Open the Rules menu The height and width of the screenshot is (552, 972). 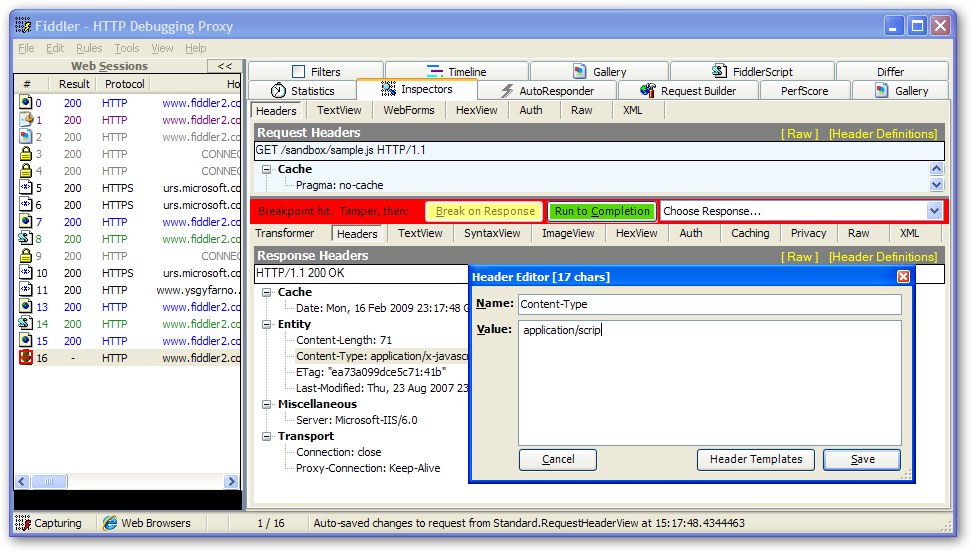coord(89,48)
